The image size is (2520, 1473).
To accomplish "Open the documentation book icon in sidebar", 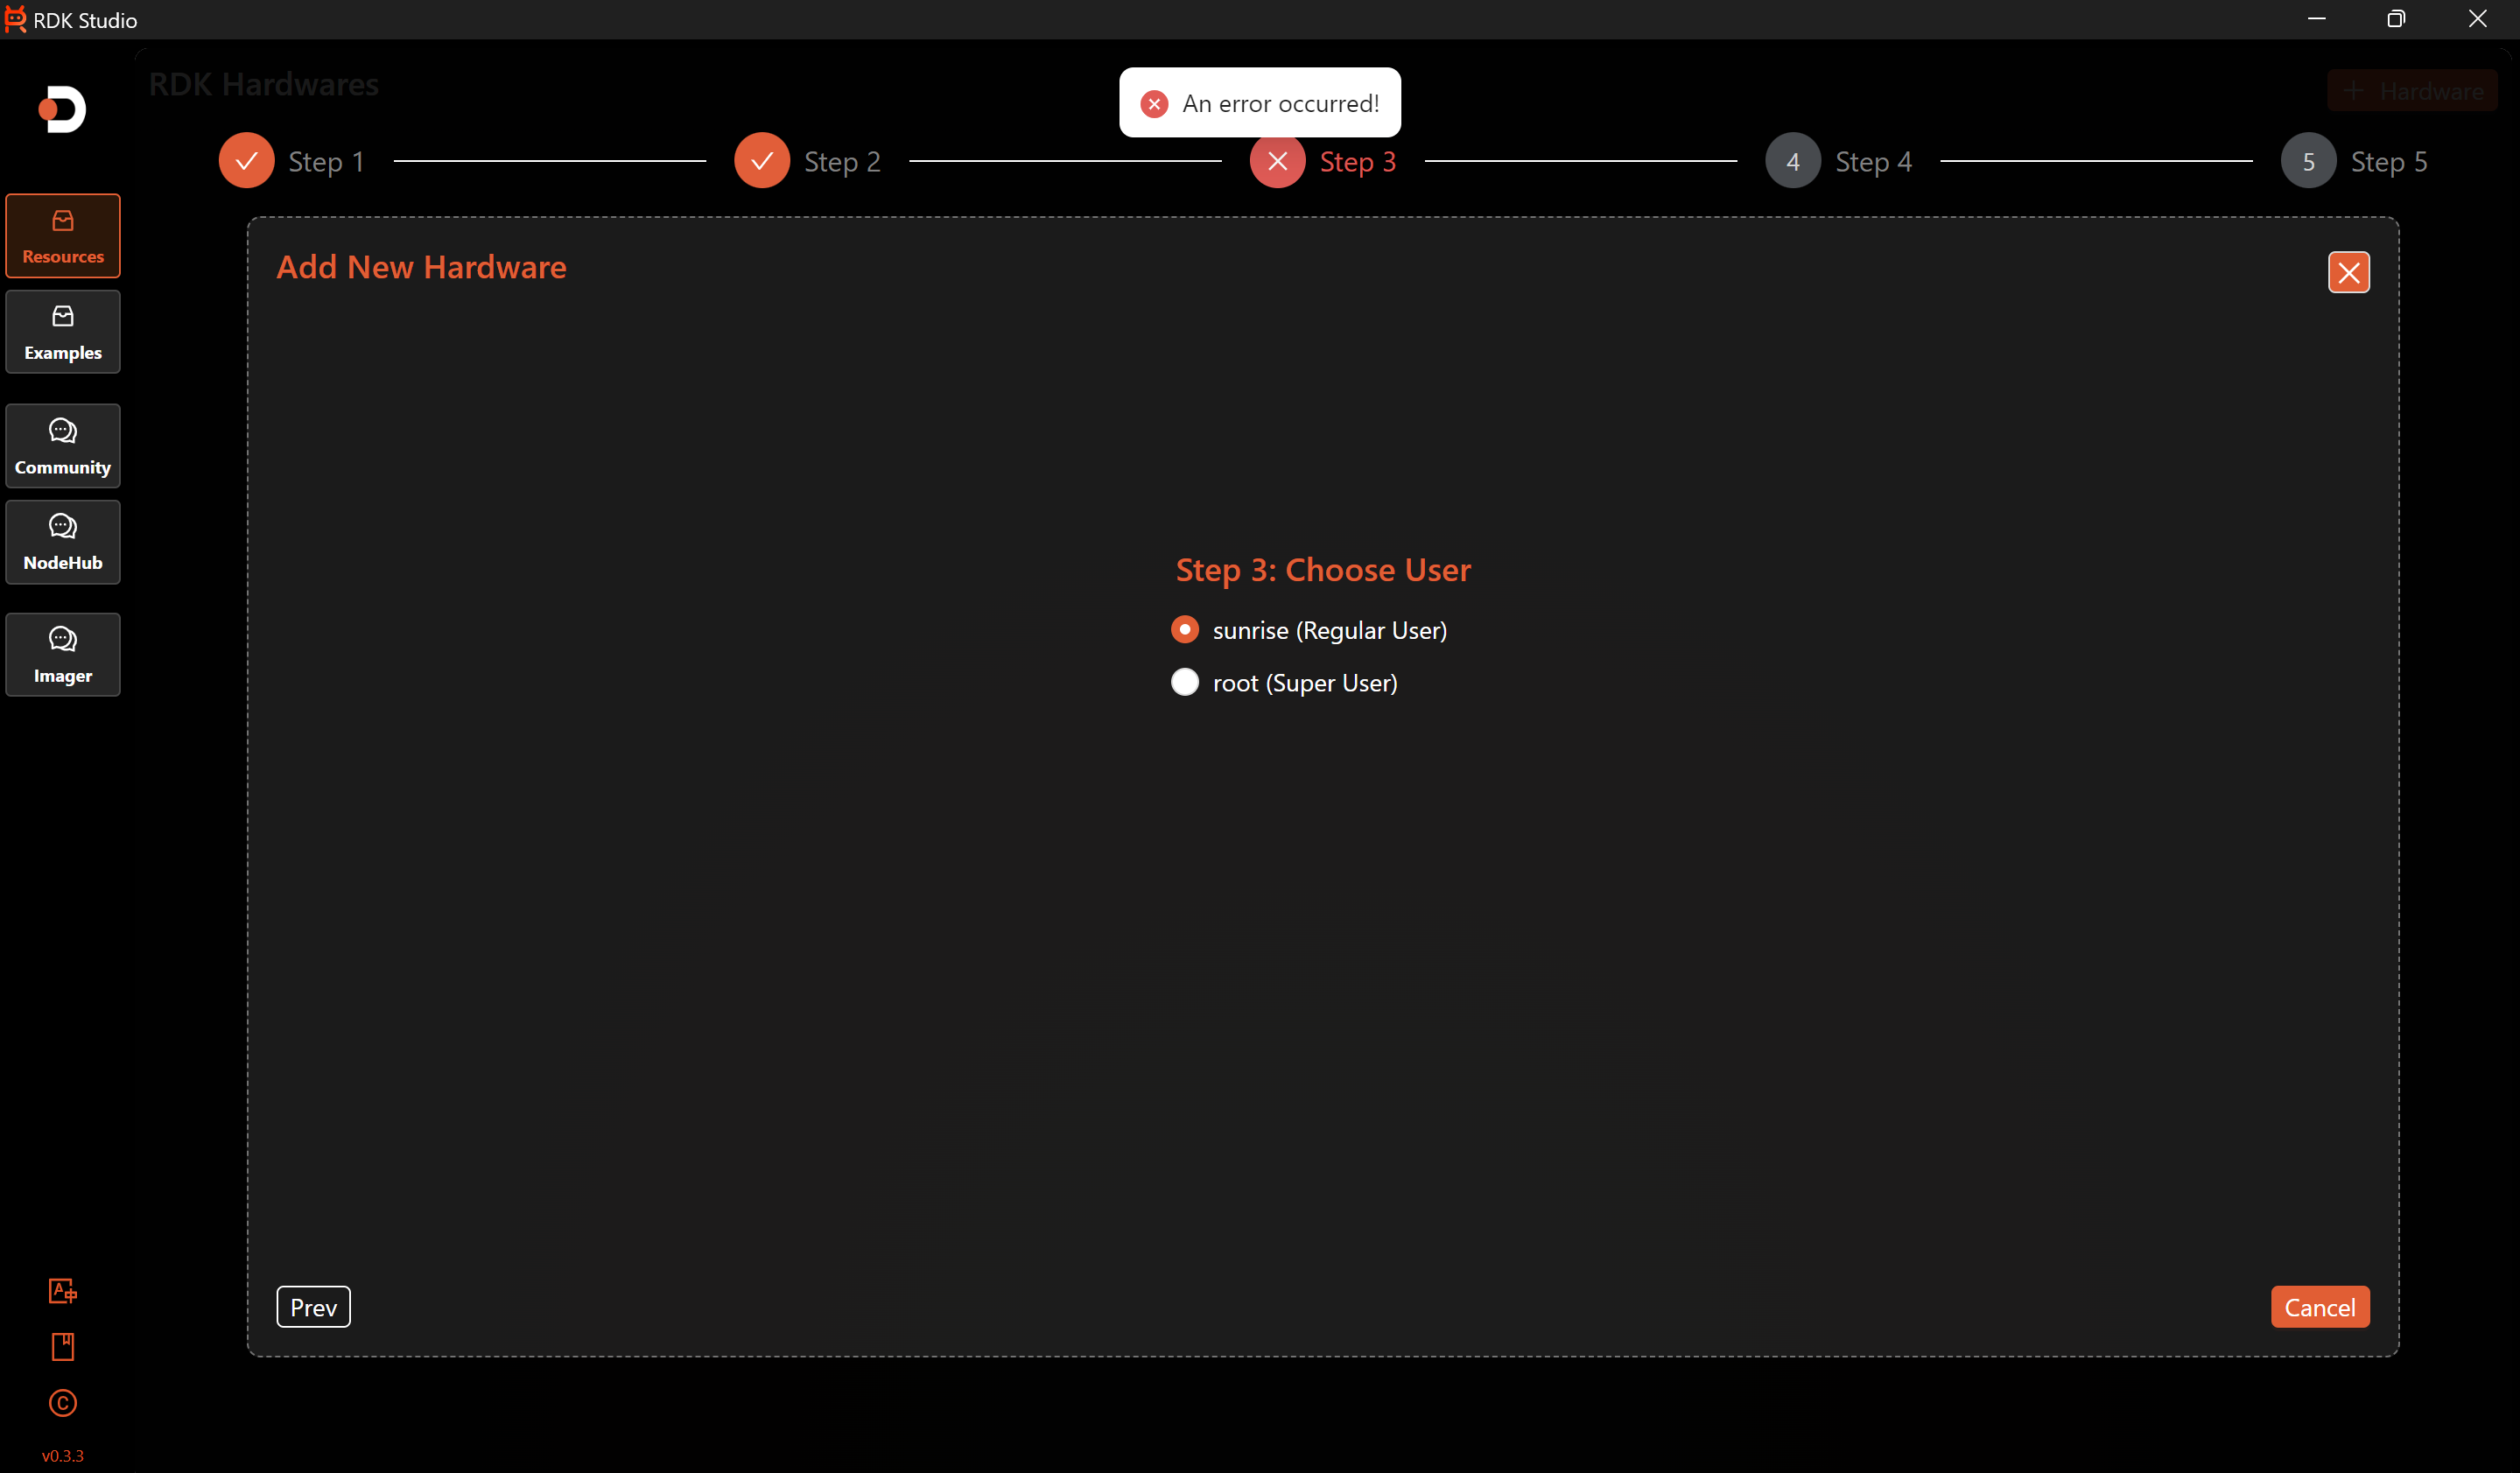I will click(x=63, y=1347).
